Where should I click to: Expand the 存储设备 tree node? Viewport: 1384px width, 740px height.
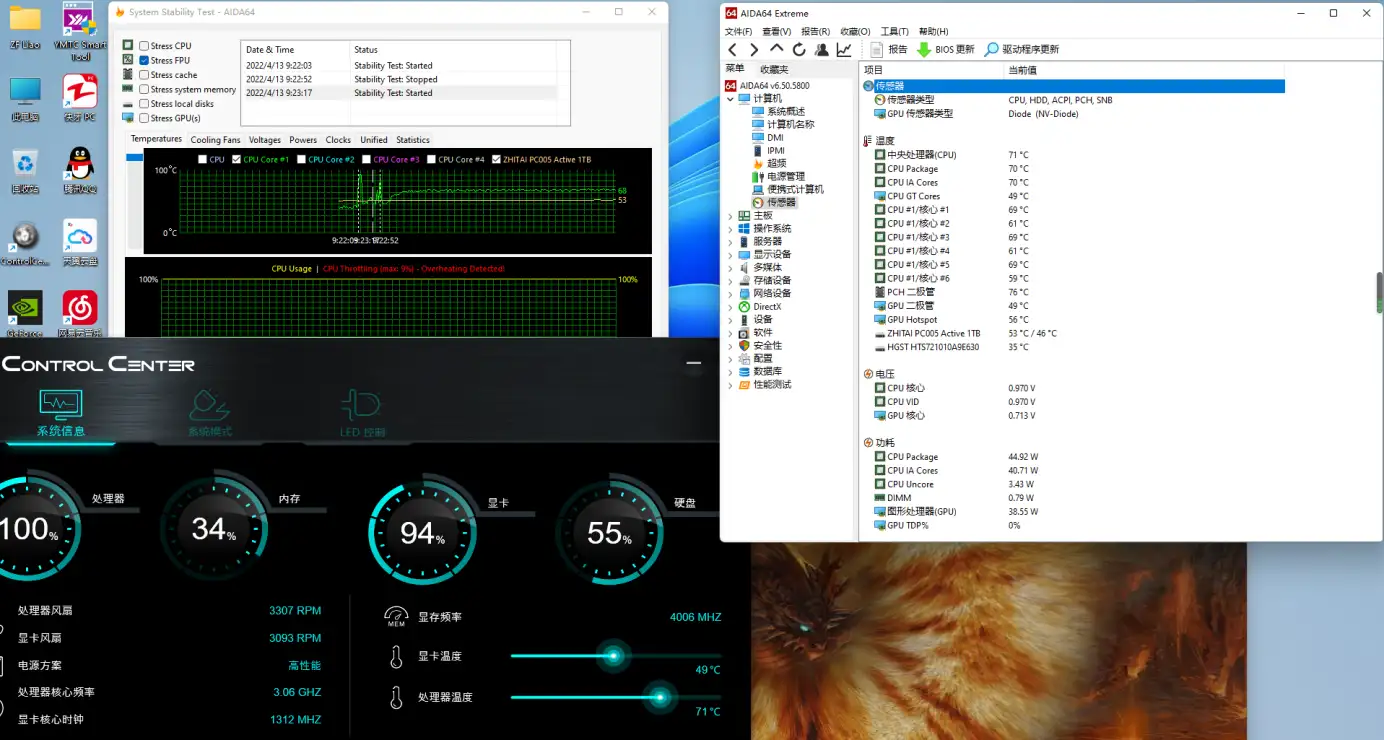pos(730,280)
